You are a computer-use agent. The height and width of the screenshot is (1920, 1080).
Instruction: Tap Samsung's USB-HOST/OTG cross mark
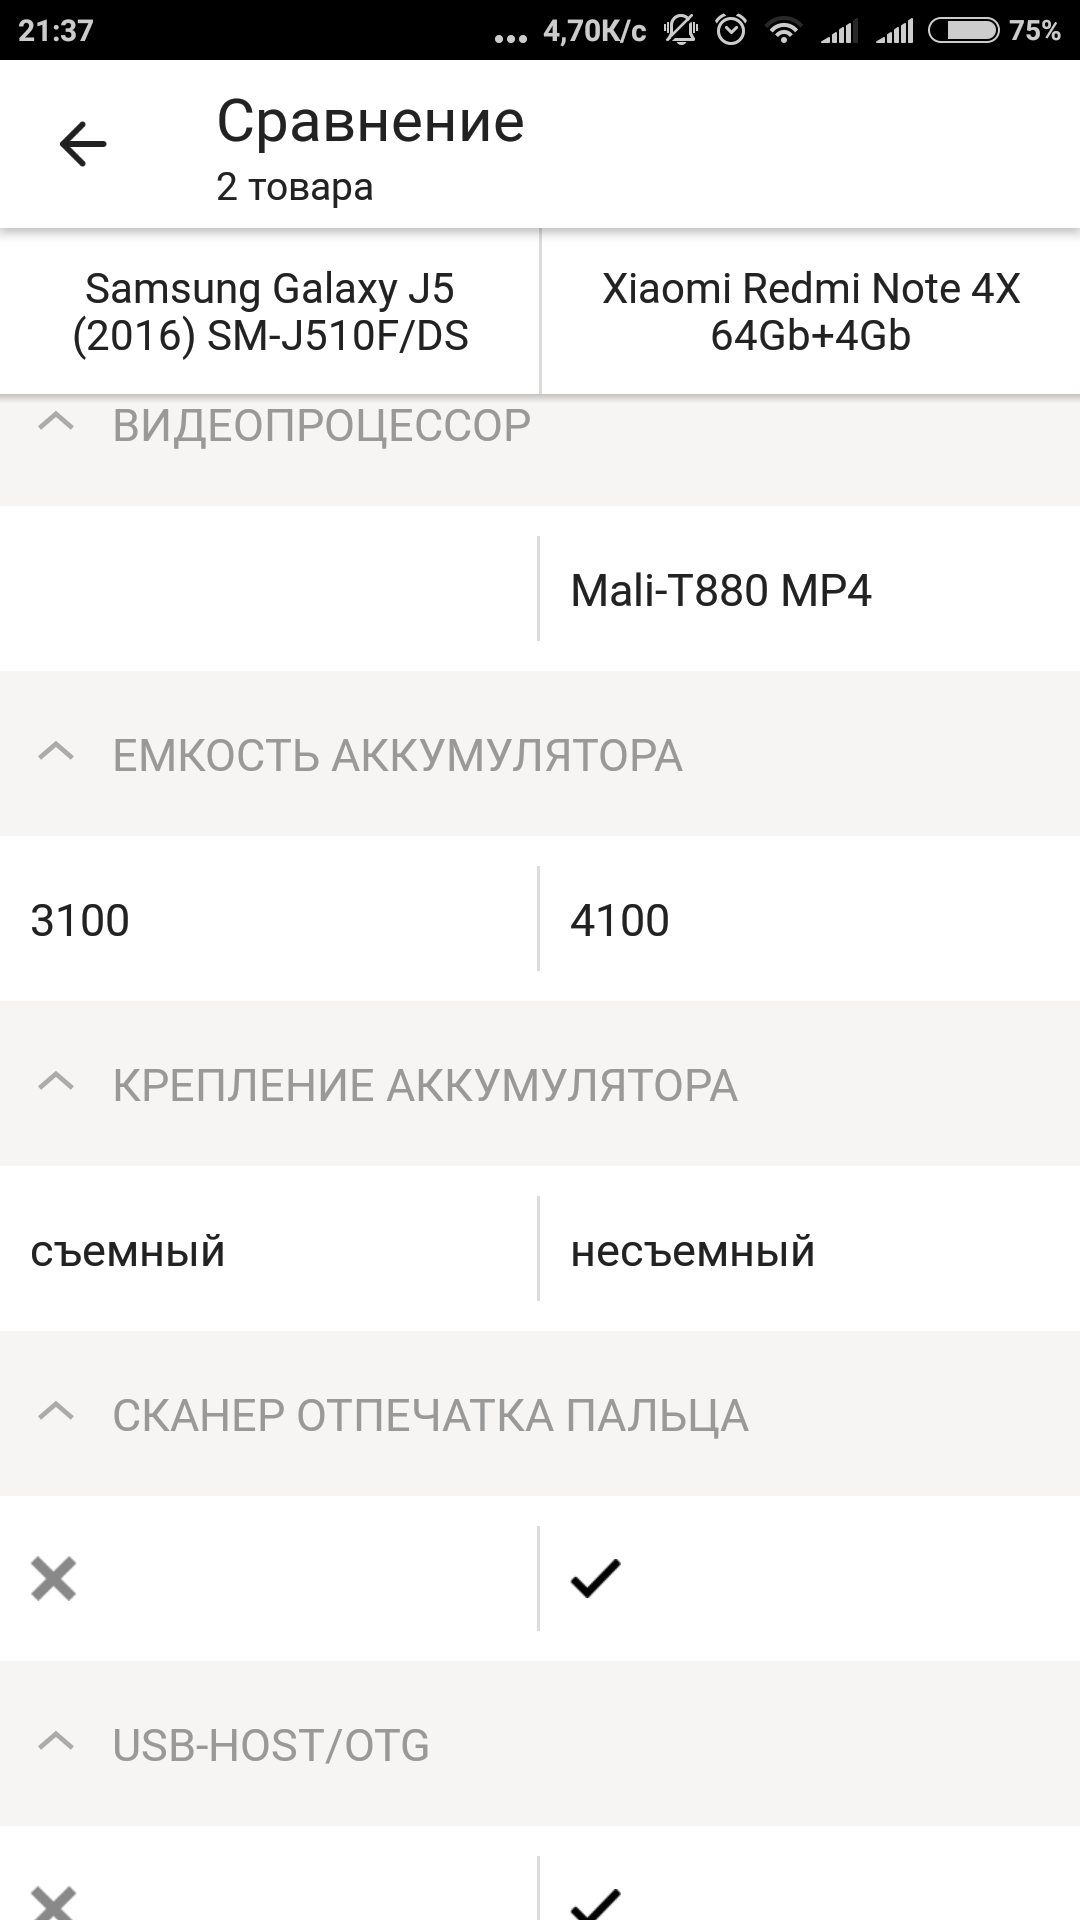coord(54,1902)
